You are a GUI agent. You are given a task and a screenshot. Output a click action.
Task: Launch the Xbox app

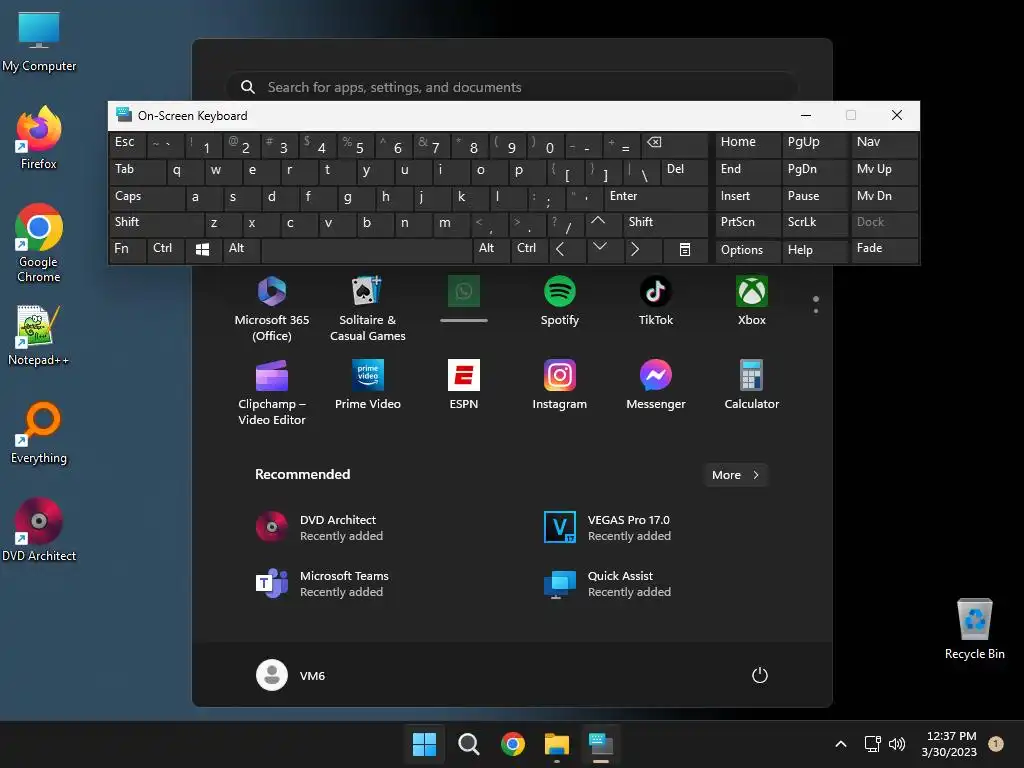752,300
